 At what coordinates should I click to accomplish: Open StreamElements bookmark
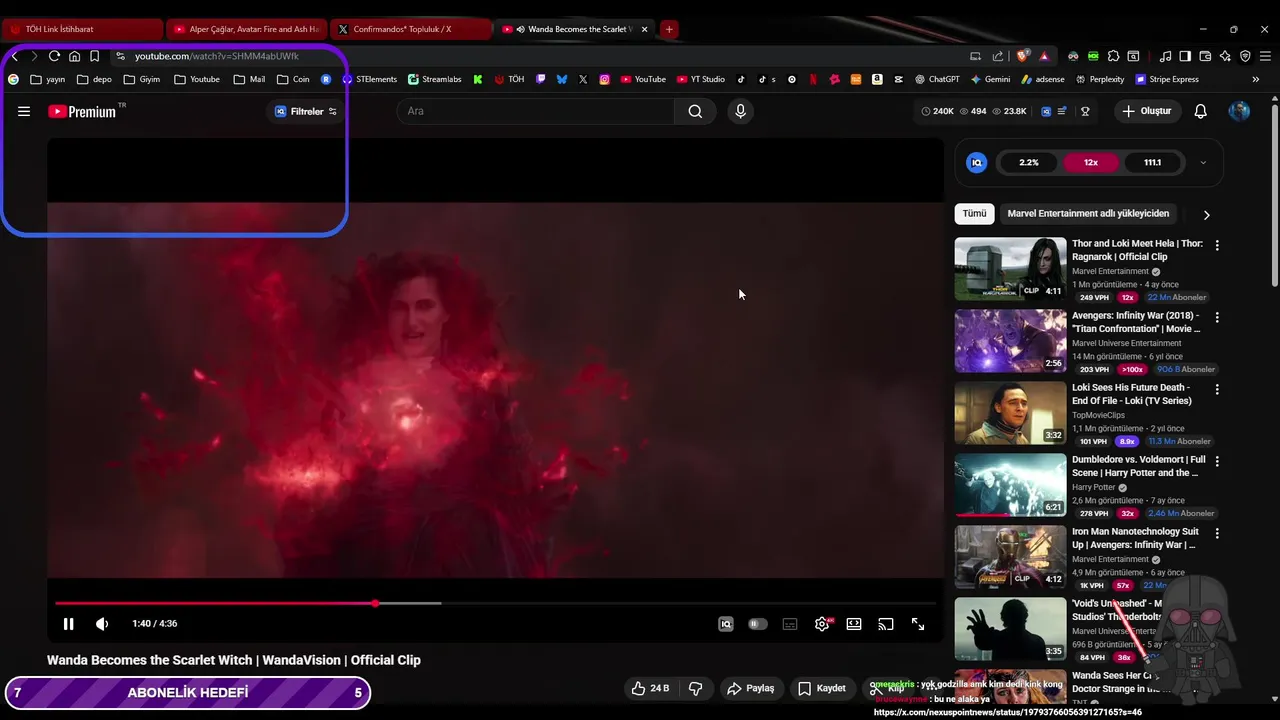(x=369, y=79)
